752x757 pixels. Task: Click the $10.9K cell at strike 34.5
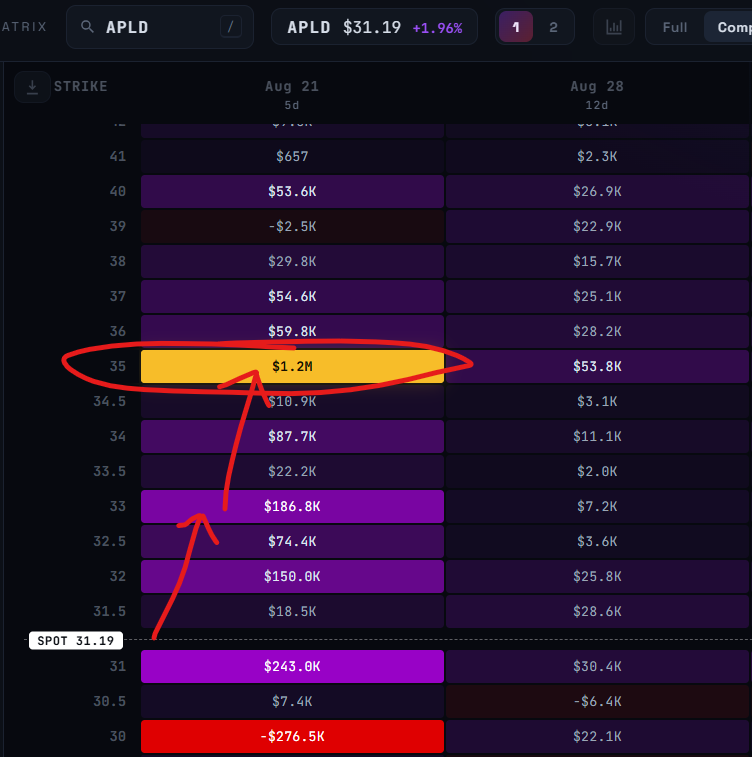click(x=292, y=401)
